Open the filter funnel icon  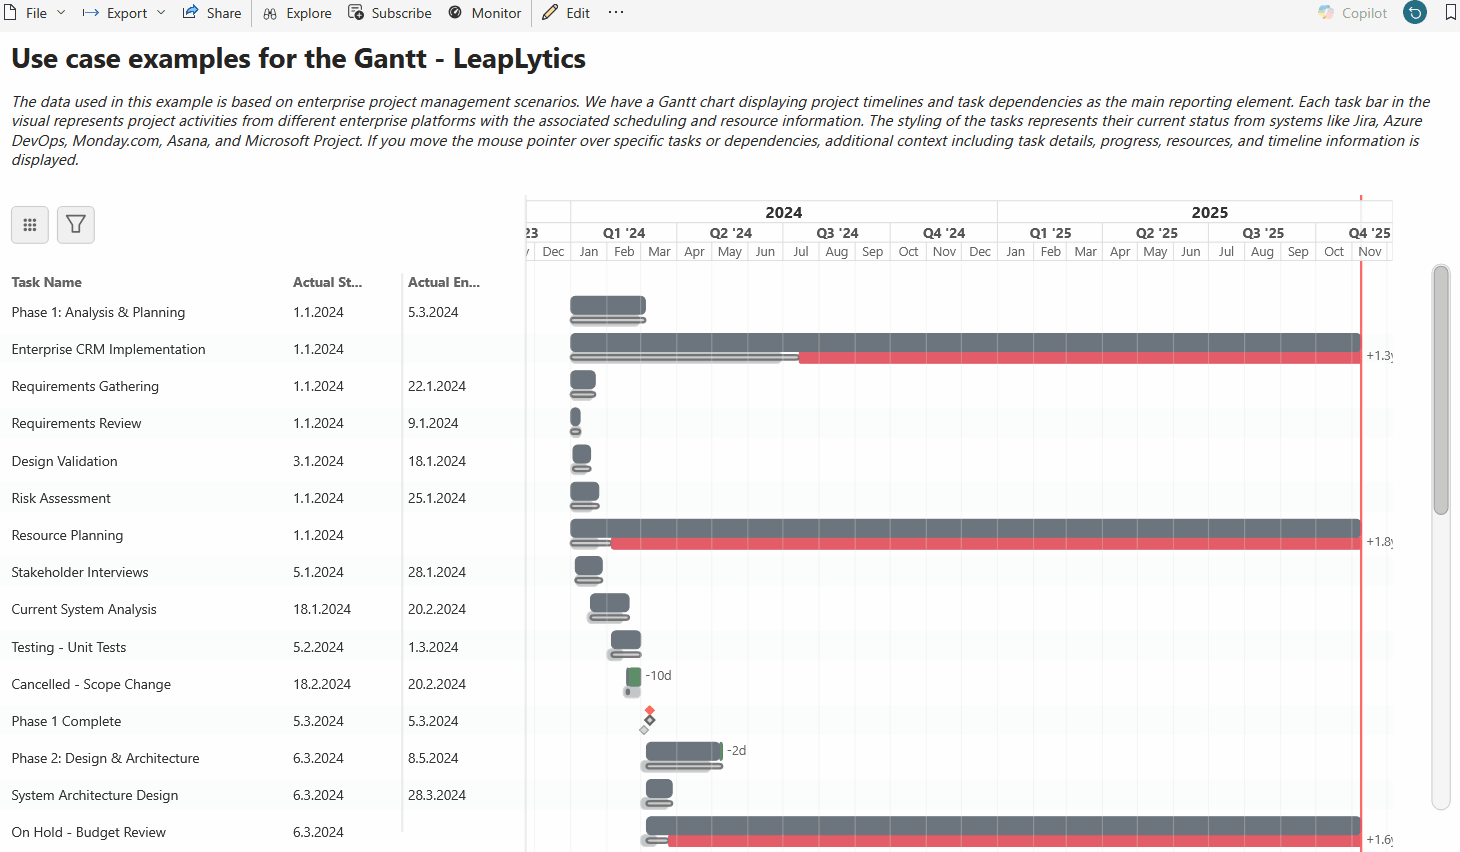tap(76, 225)
